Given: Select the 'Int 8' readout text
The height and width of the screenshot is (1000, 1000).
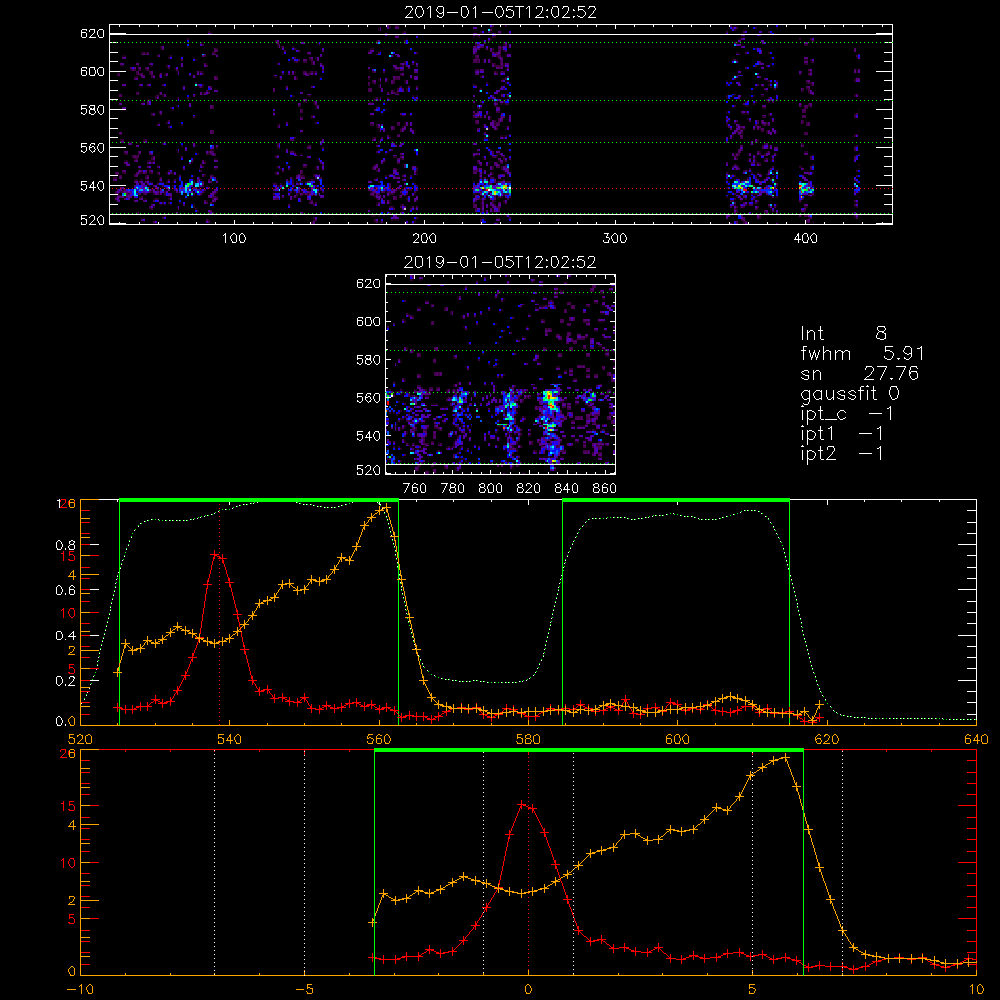Looking at the screenshot, I should point(843,333).
